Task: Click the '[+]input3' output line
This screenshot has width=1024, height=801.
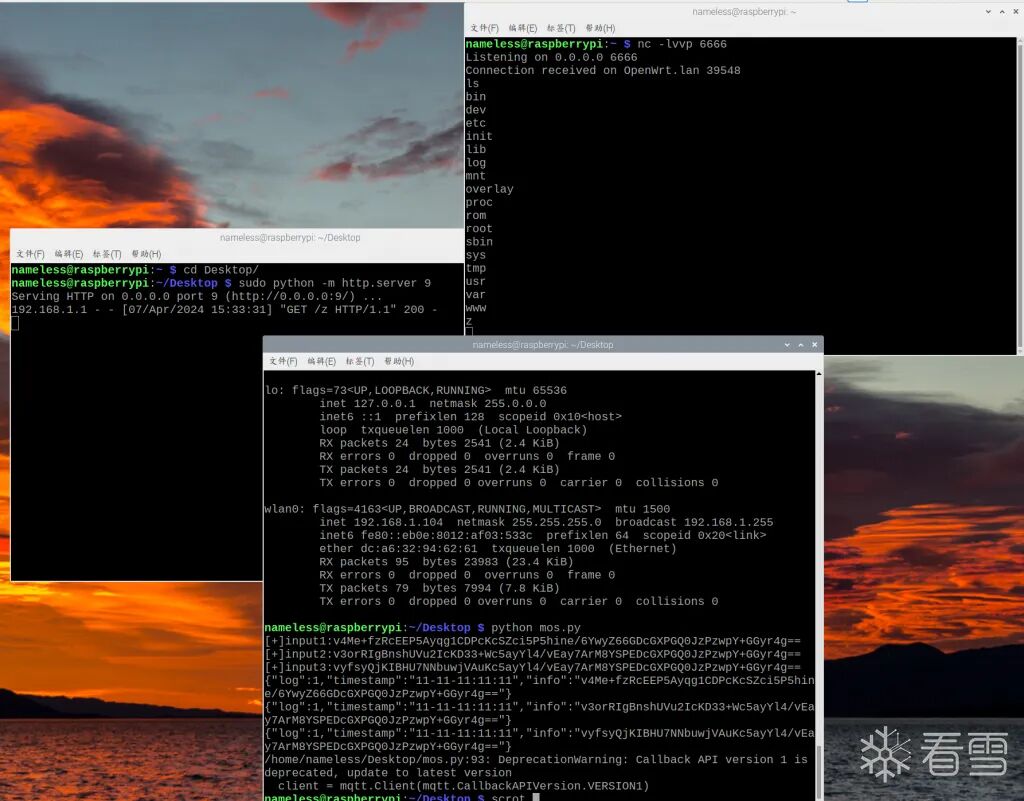Action: 532,667
